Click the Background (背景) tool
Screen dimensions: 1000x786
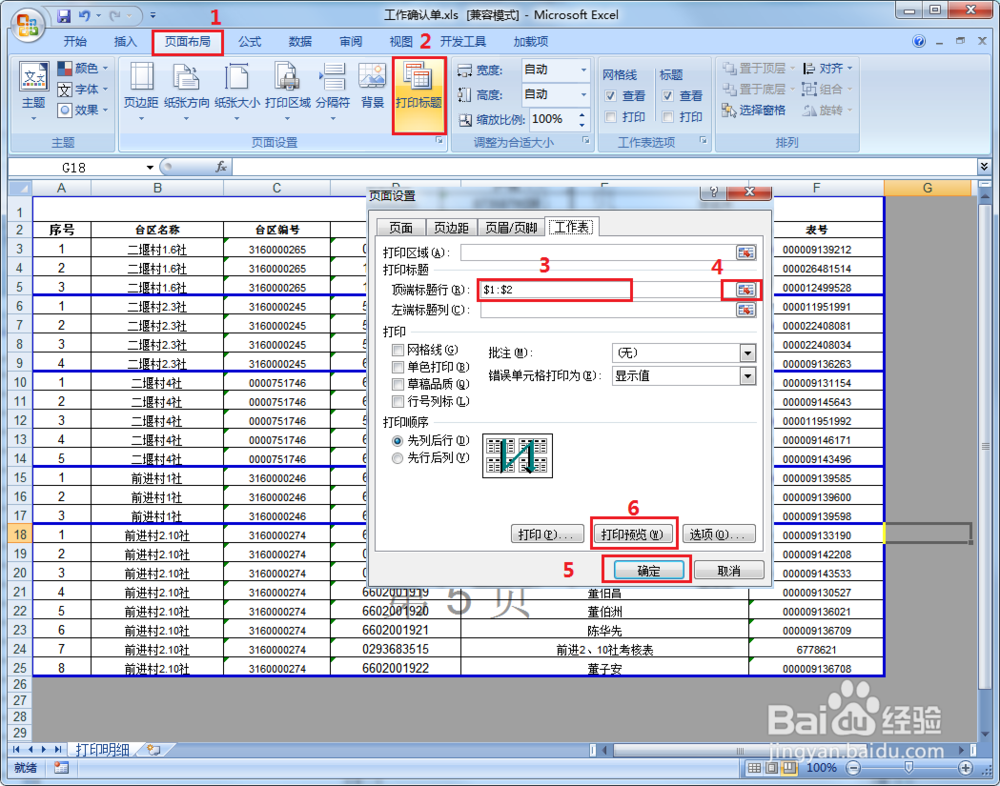tap(372, 86)
